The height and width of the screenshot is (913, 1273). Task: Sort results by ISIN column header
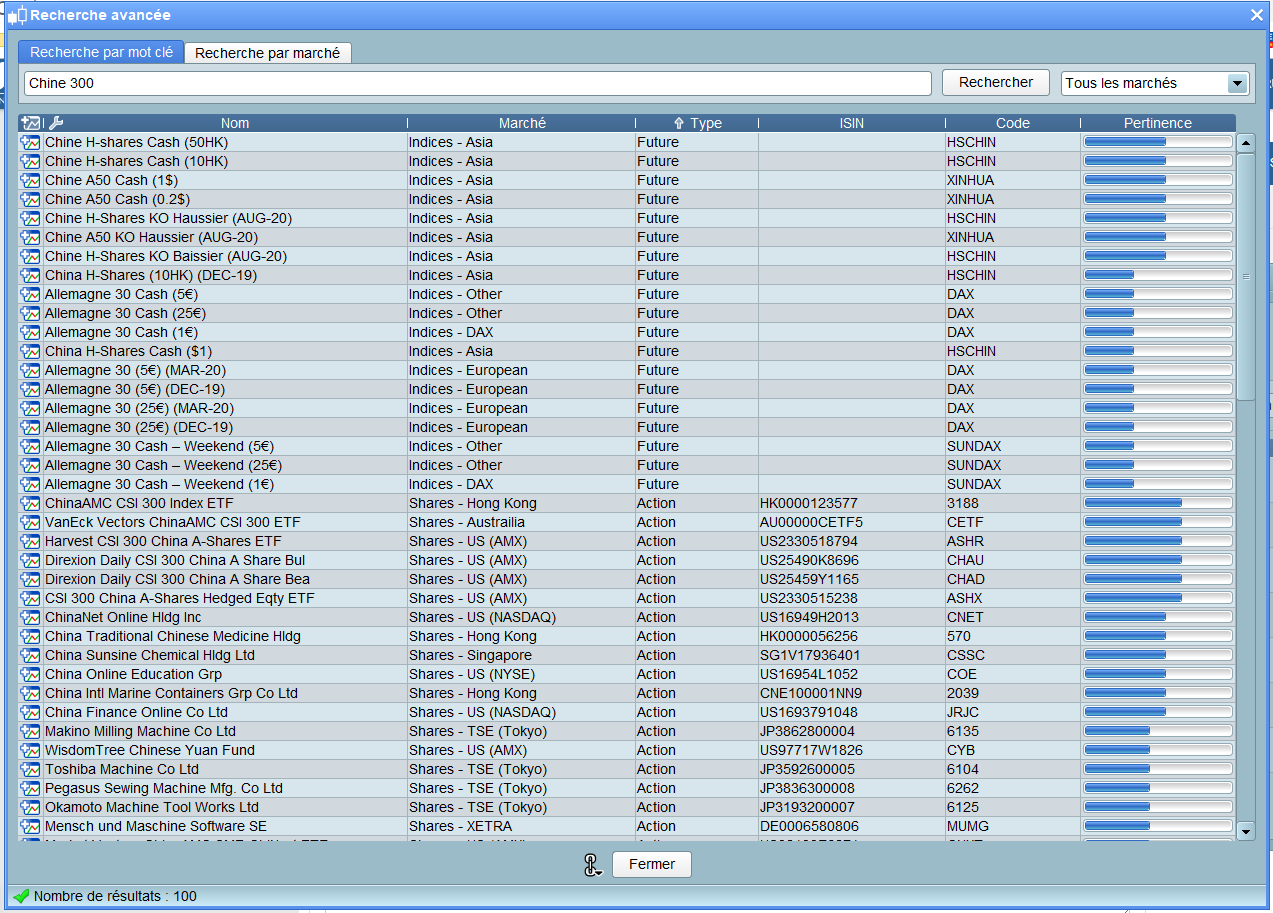852,123
